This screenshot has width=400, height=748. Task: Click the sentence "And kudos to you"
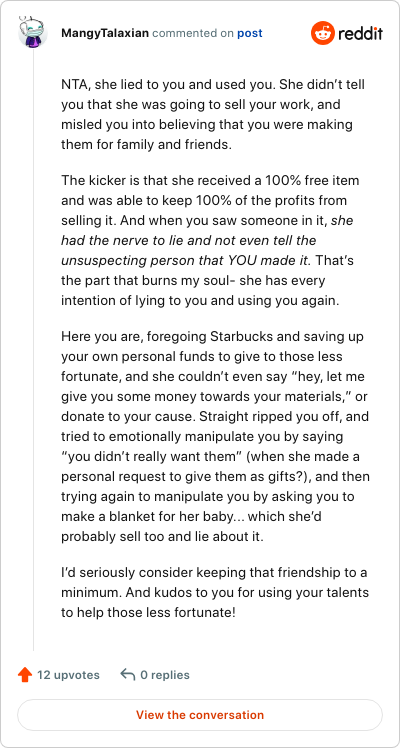pos(215,603)
